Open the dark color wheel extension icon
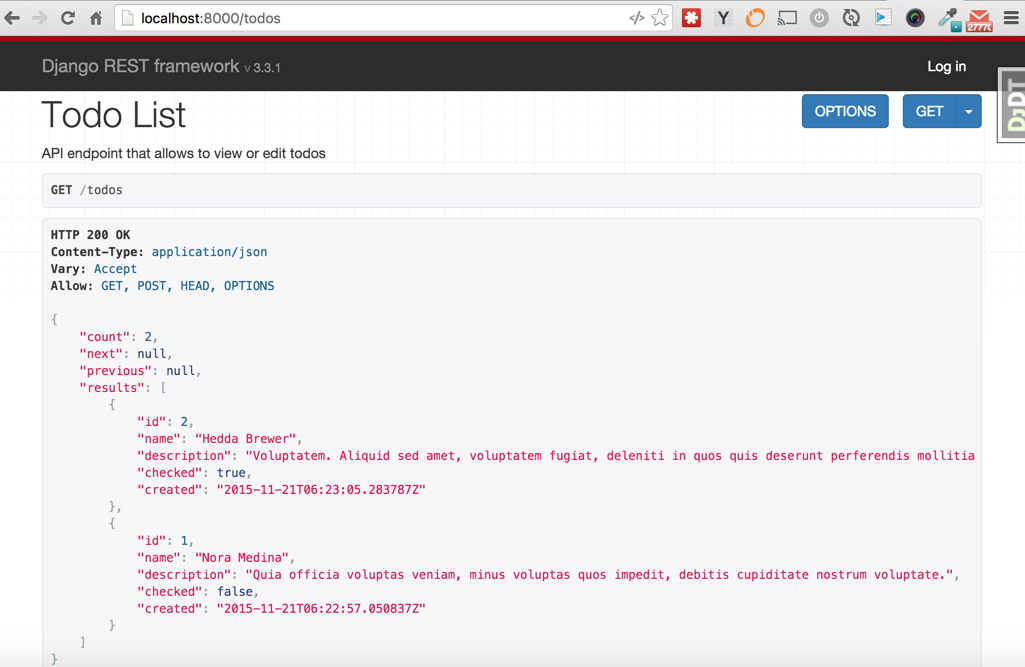The image size is (1025, 667). click(915, 18)
